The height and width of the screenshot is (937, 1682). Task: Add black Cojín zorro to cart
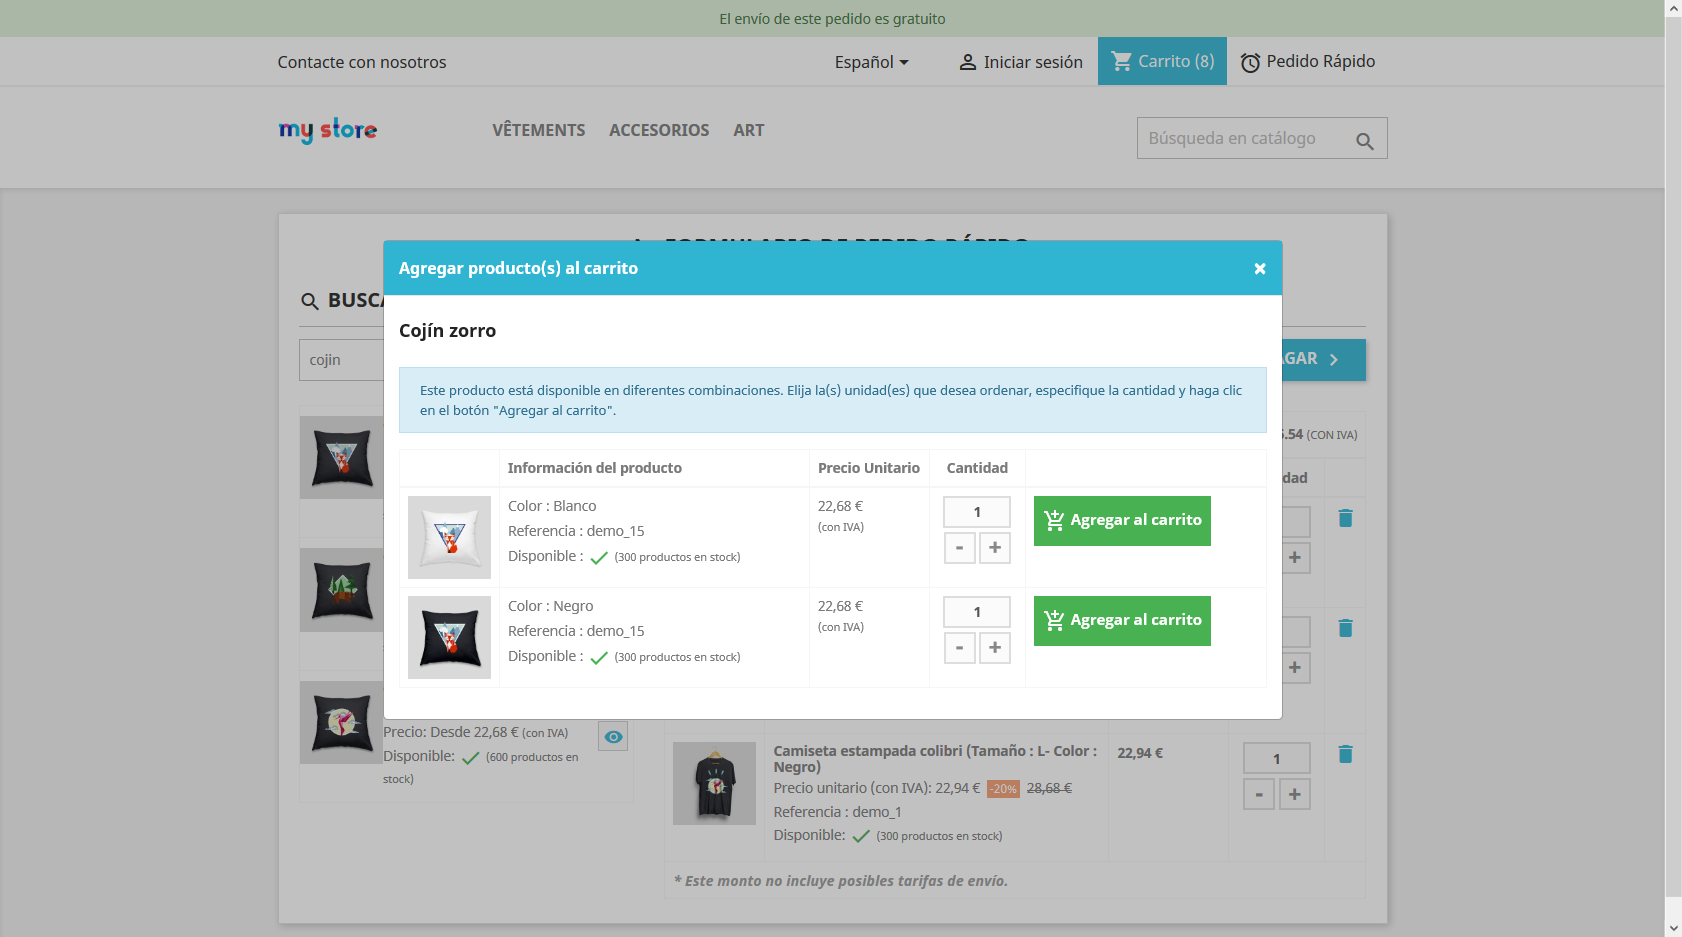(x=1121, y=621)
